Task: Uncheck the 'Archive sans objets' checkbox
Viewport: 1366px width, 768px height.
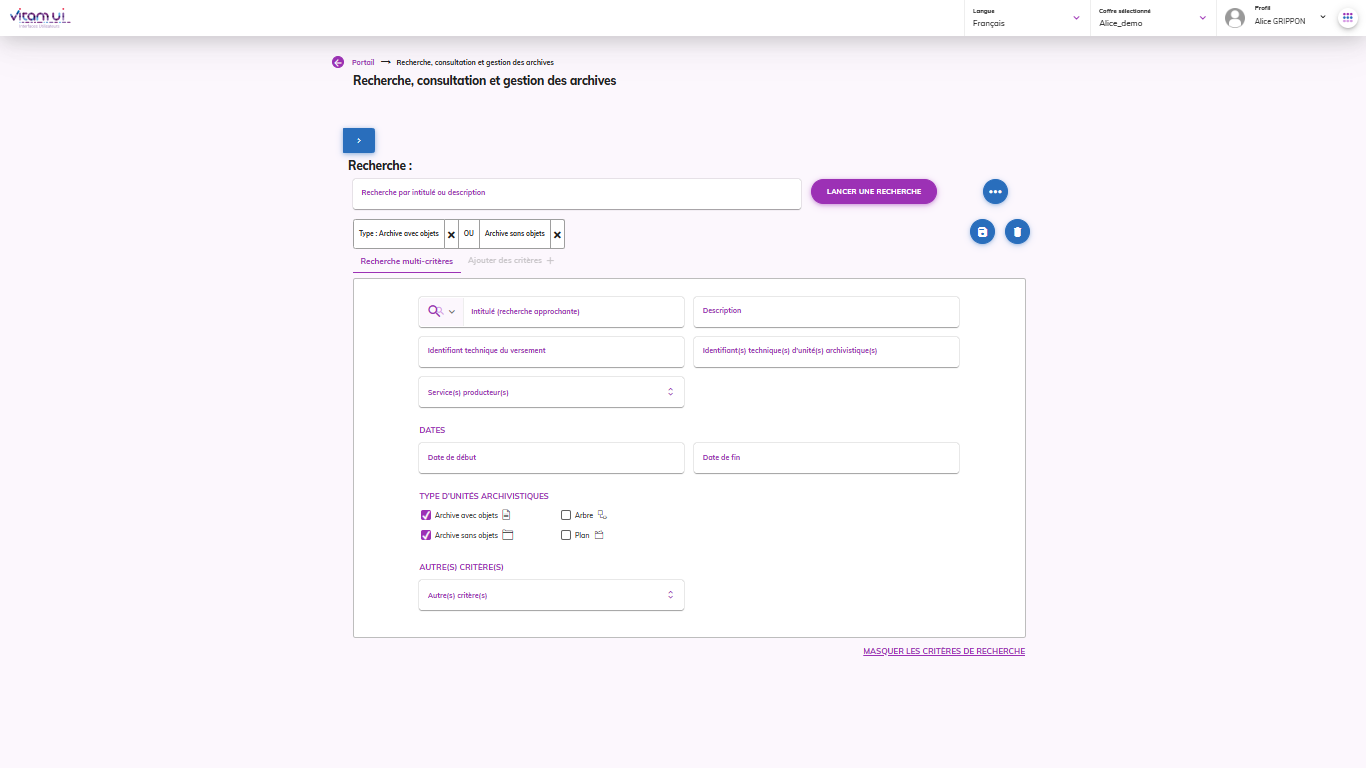Action: pos(426,536)
